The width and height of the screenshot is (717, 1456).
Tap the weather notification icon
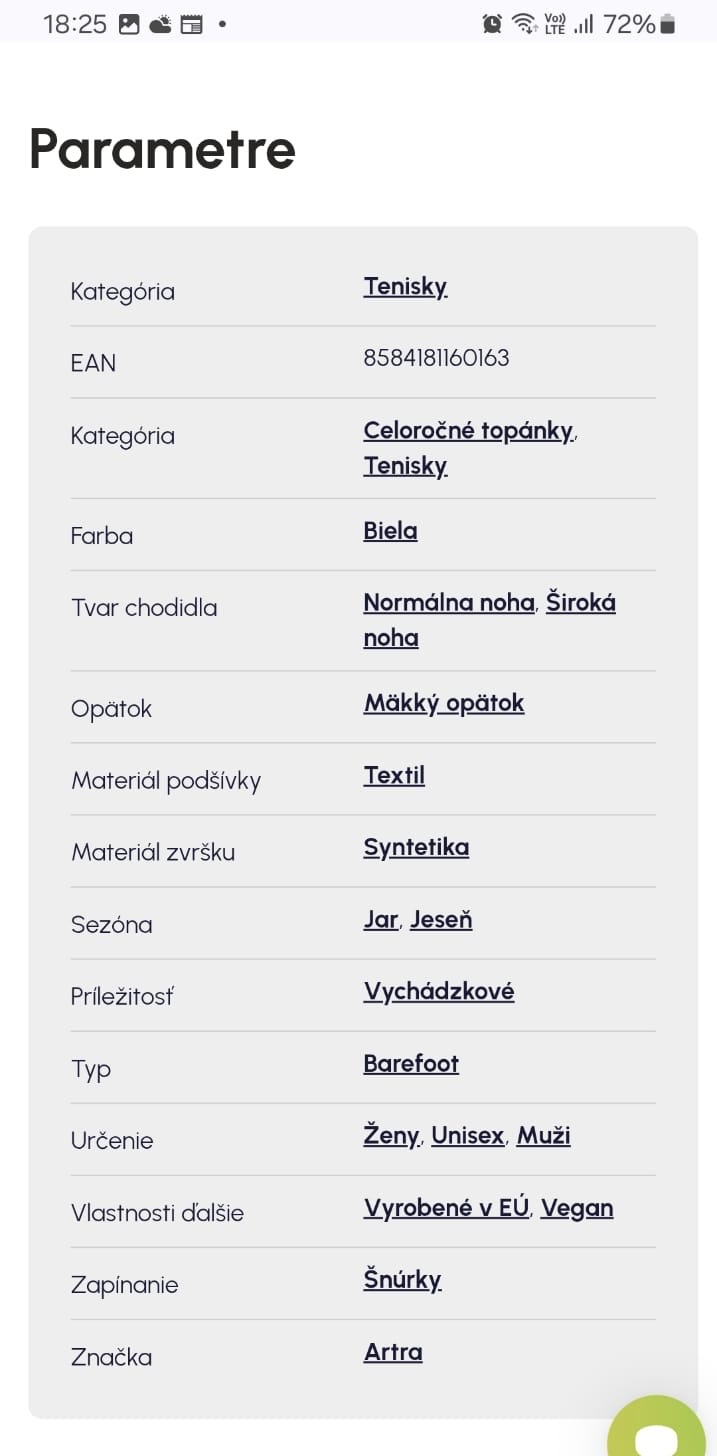tap(160, 24)
